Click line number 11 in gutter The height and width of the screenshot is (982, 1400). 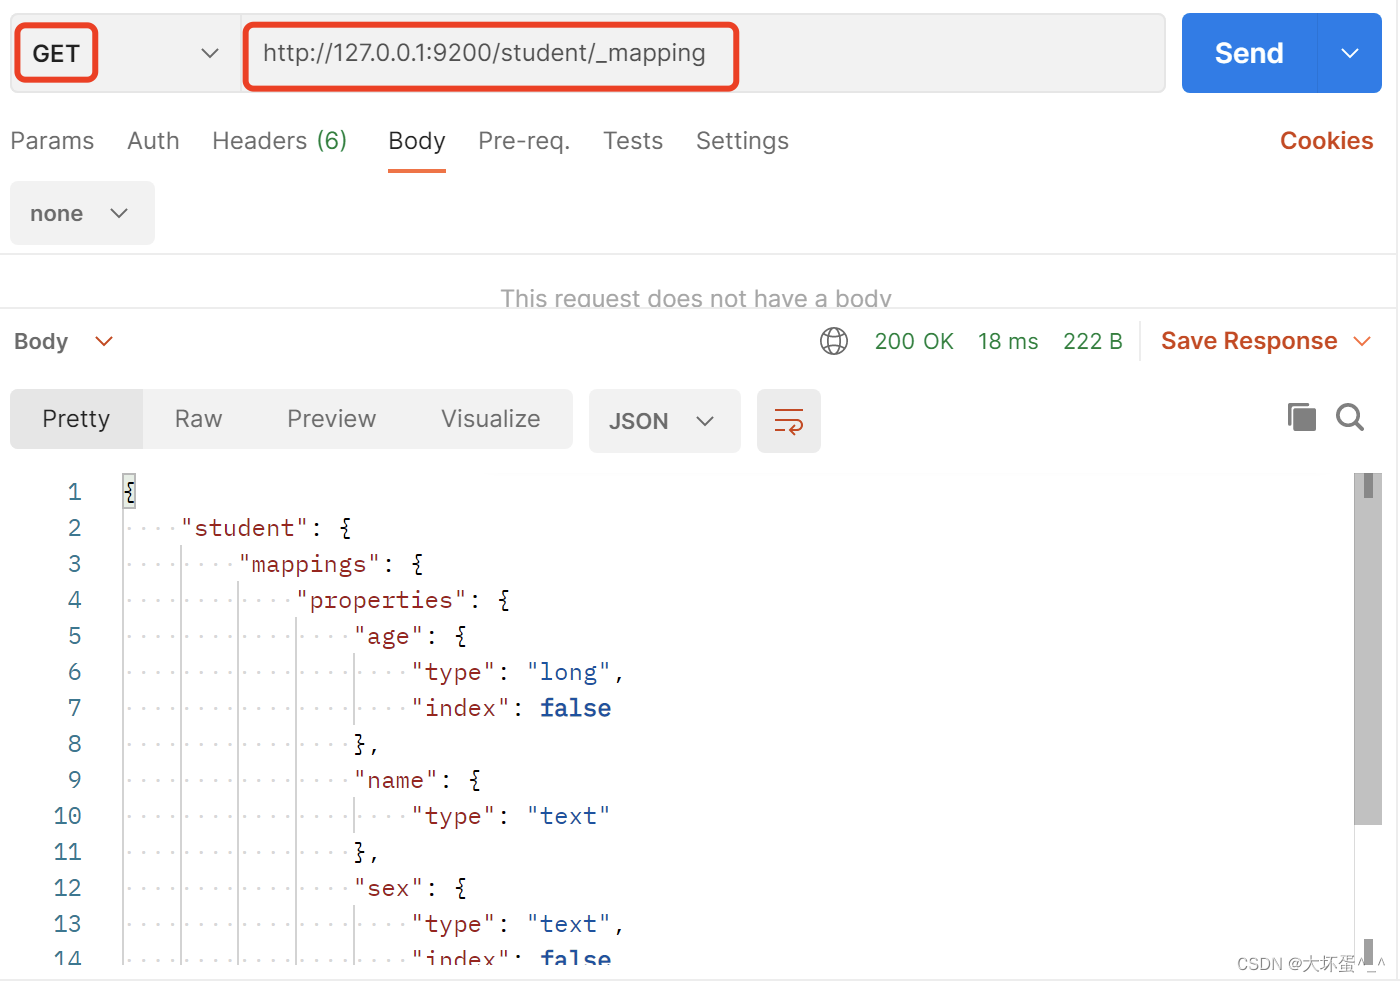pyautogui.click(x=67, y=852)
